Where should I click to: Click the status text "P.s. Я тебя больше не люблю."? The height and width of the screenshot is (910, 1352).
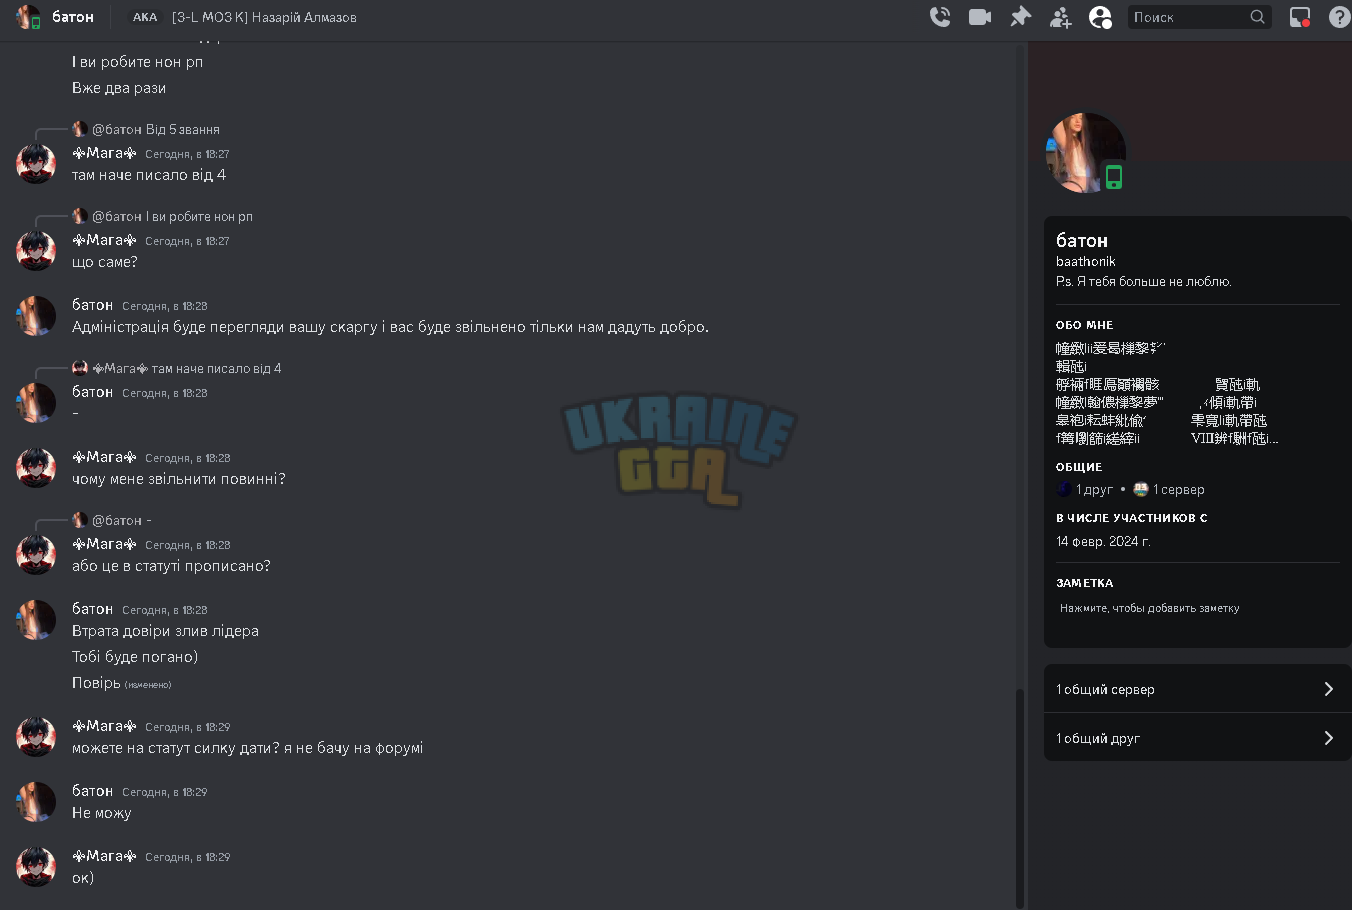1144,282
